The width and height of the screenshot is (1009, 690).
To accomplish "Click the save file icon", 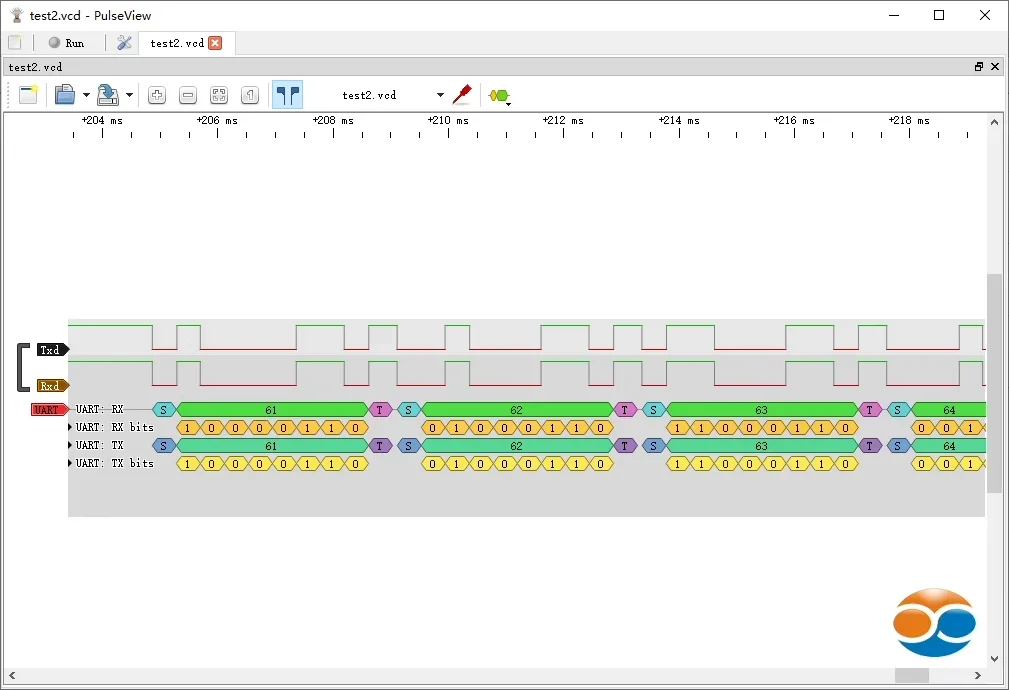I will coord(107,95).
